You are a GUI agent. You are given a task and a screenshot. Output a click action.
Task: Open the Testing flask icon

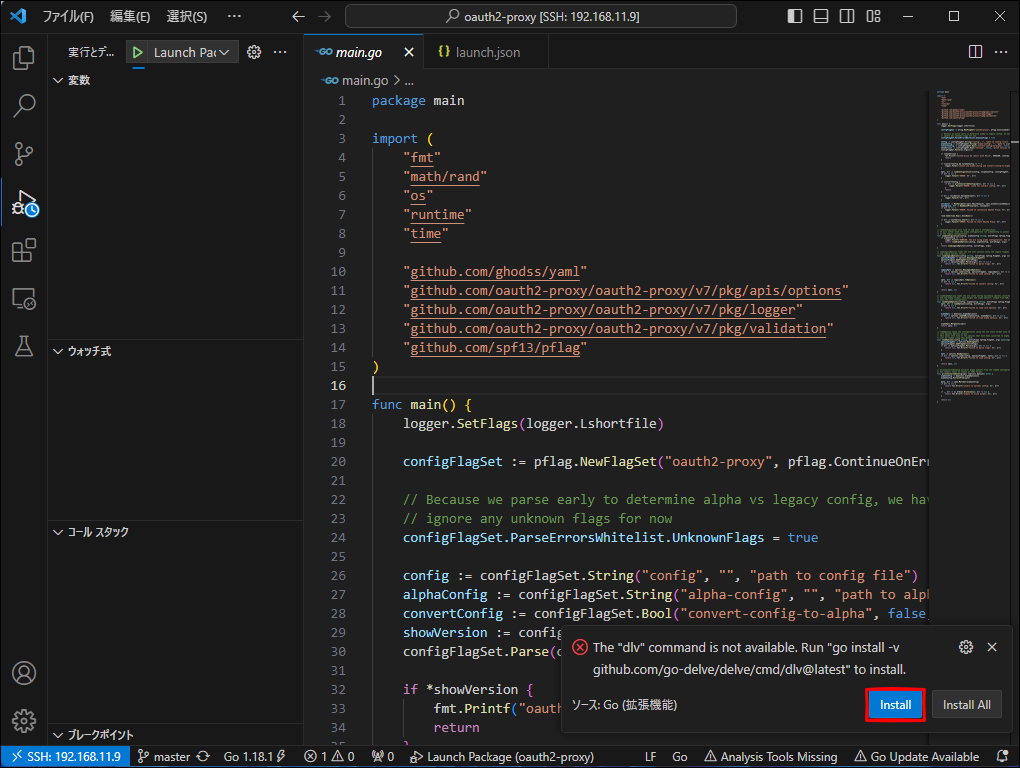click(x=23, y=346)
